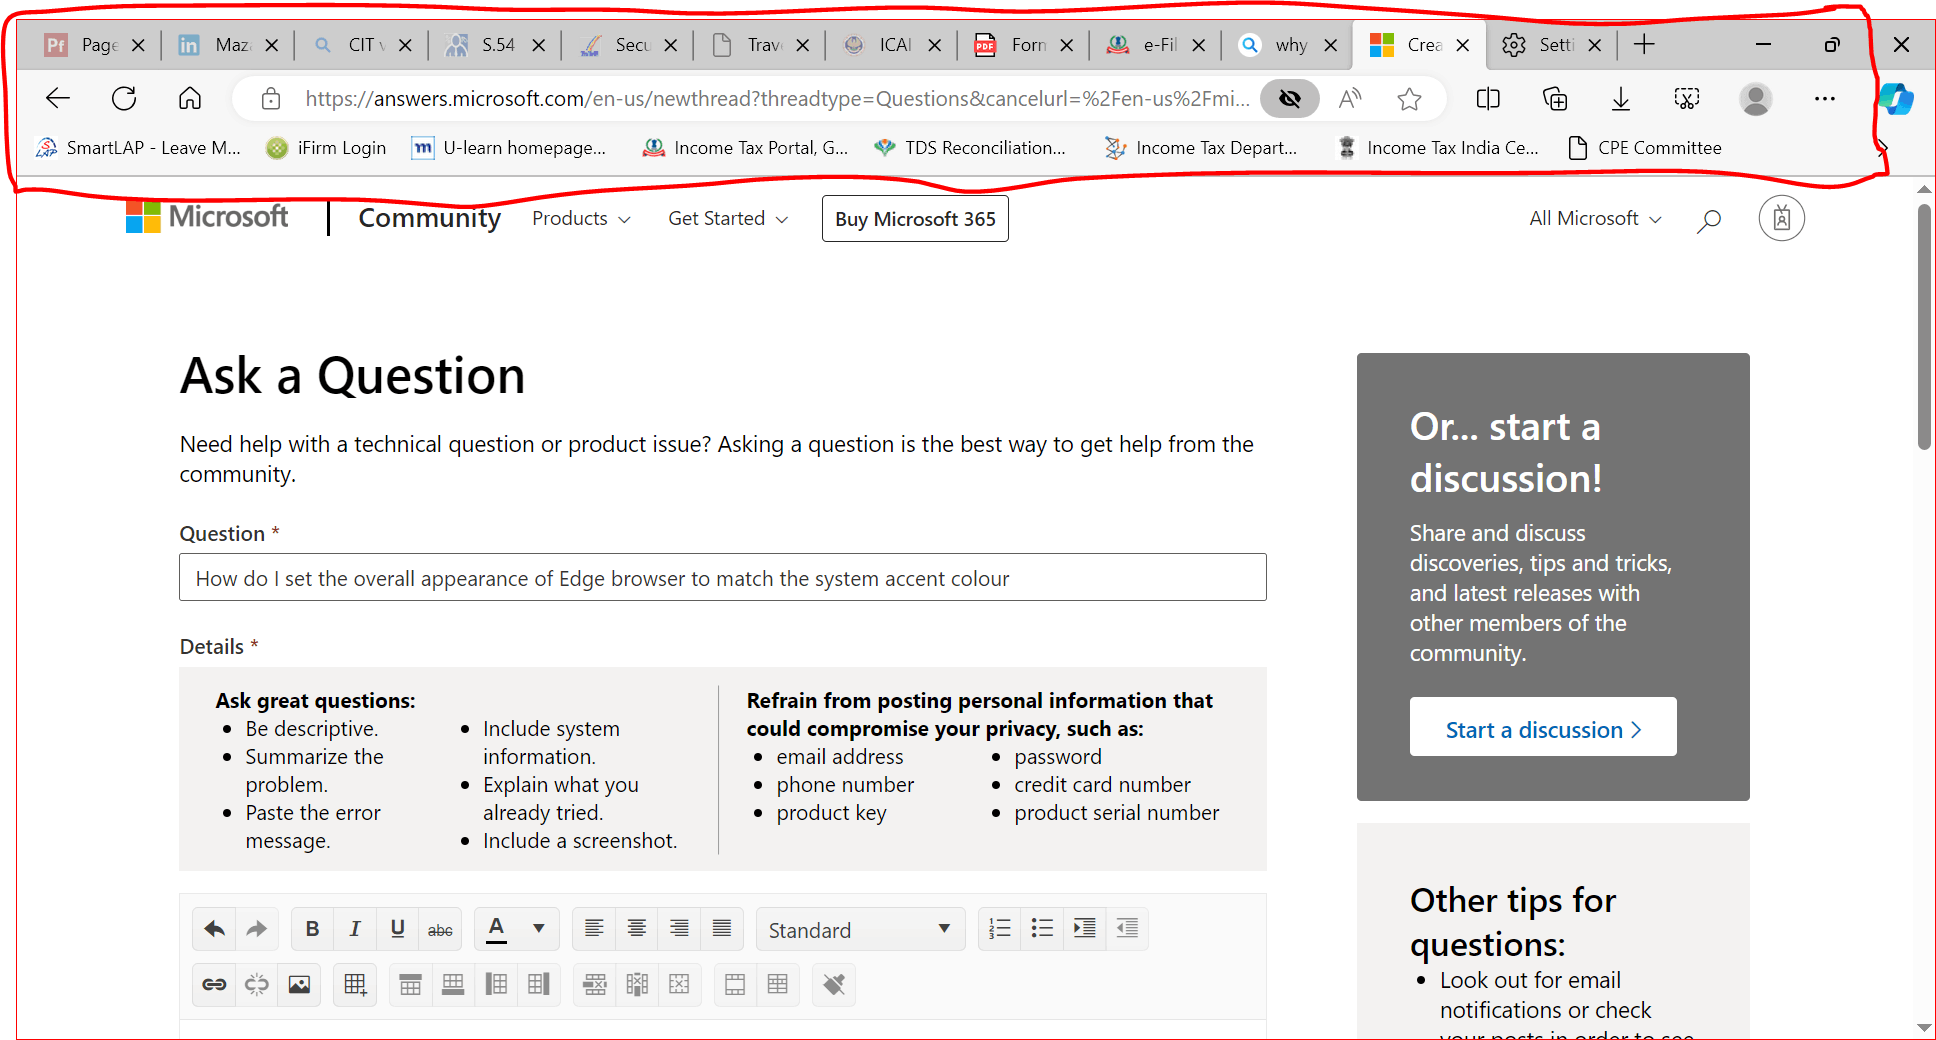
Task: Toggle strikethrough formatting
Action: tap(440, 929)
